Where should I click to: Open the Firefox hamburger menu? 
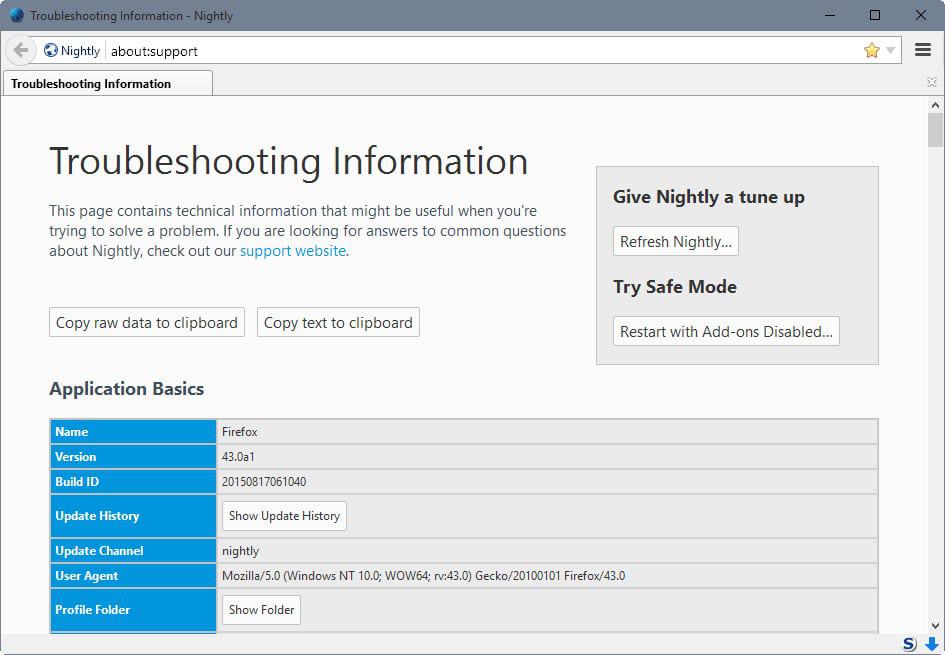922,49
